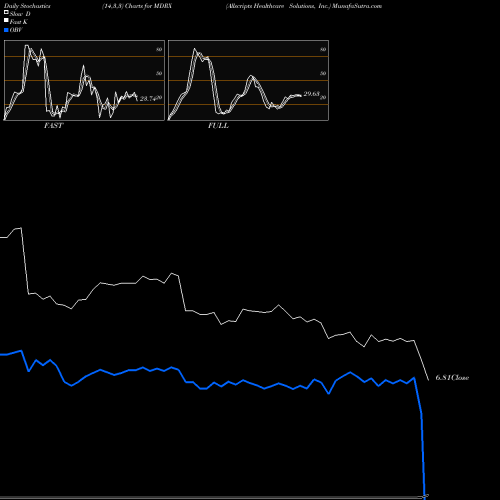Viewport: 500px width, 500px height.
Task: Click the 20 axis label in FULL chart
Action: click(323, 98)
